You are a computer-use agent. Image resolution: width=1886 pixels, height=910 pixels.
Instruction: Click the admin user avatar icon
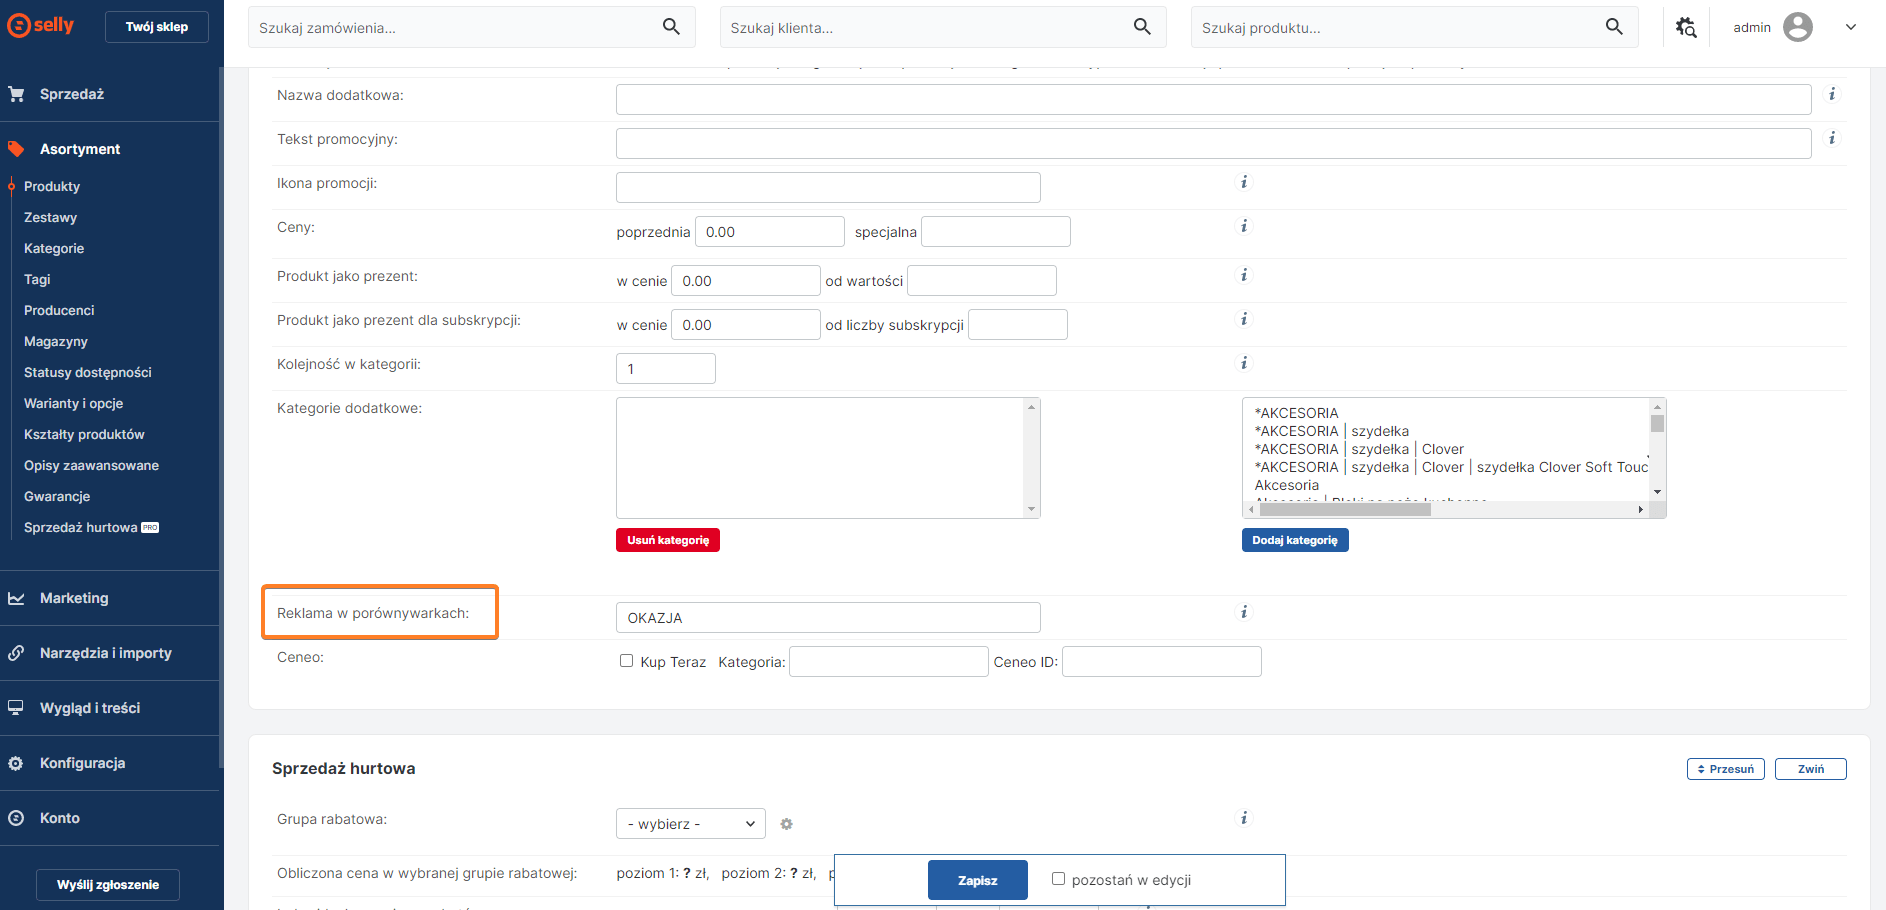[1797, 27]
